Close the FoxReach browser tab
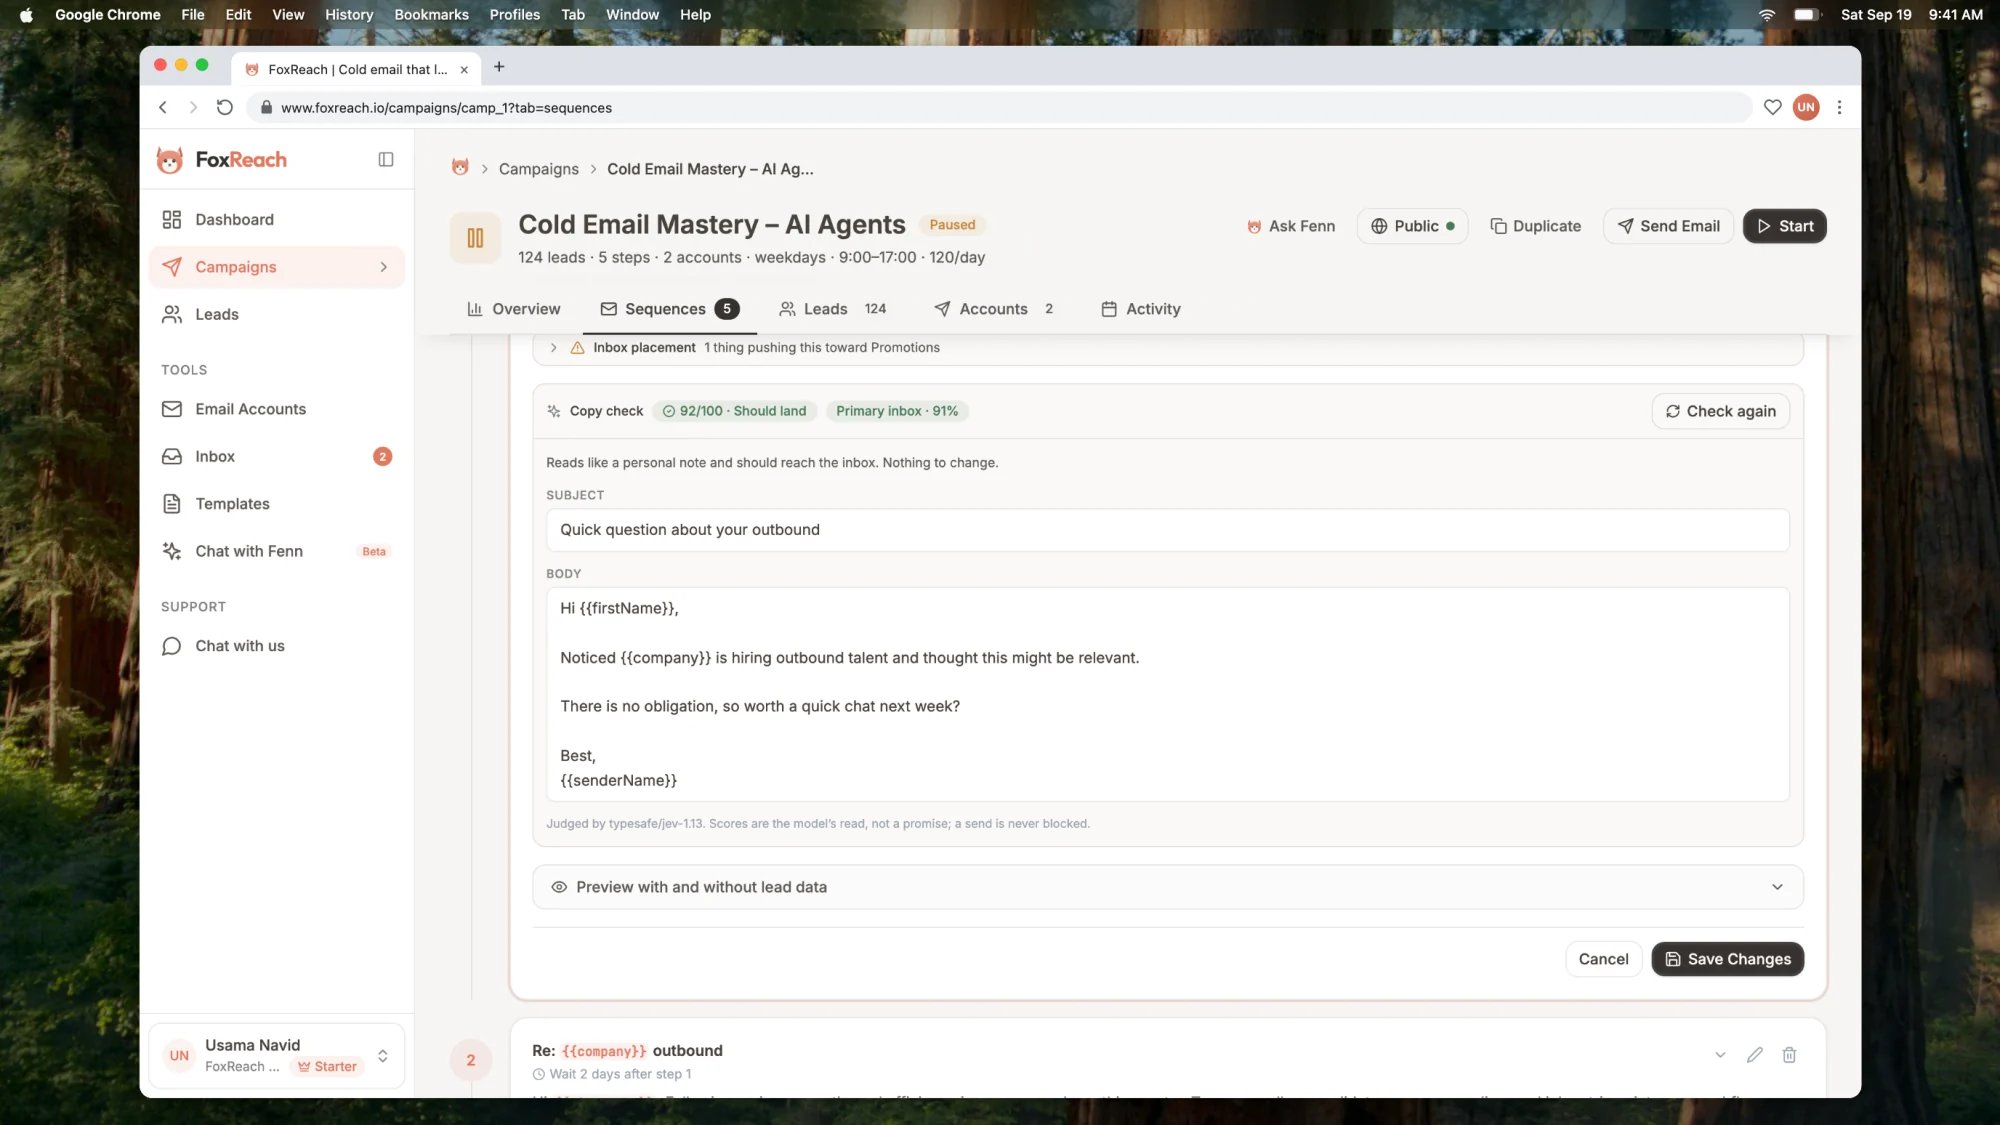 pos(464,70)
